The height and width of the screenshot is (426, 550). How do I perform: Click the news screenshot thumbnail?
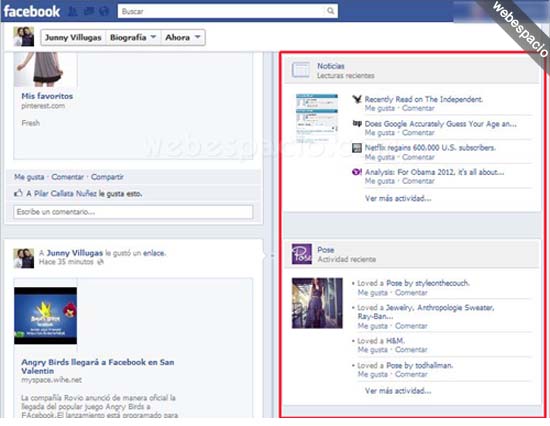pos(317,118)
